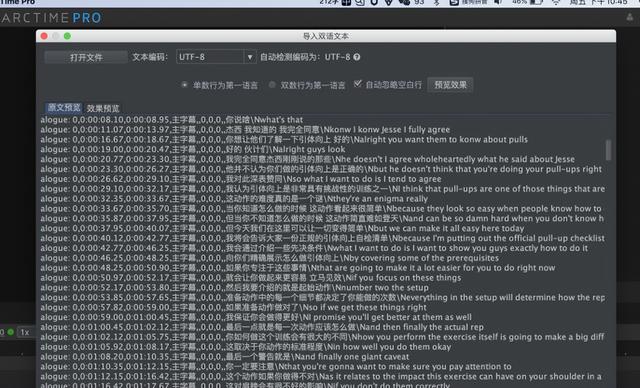
Task: Switch to the 原文预览 tab
Action: (x=64, y=108)
